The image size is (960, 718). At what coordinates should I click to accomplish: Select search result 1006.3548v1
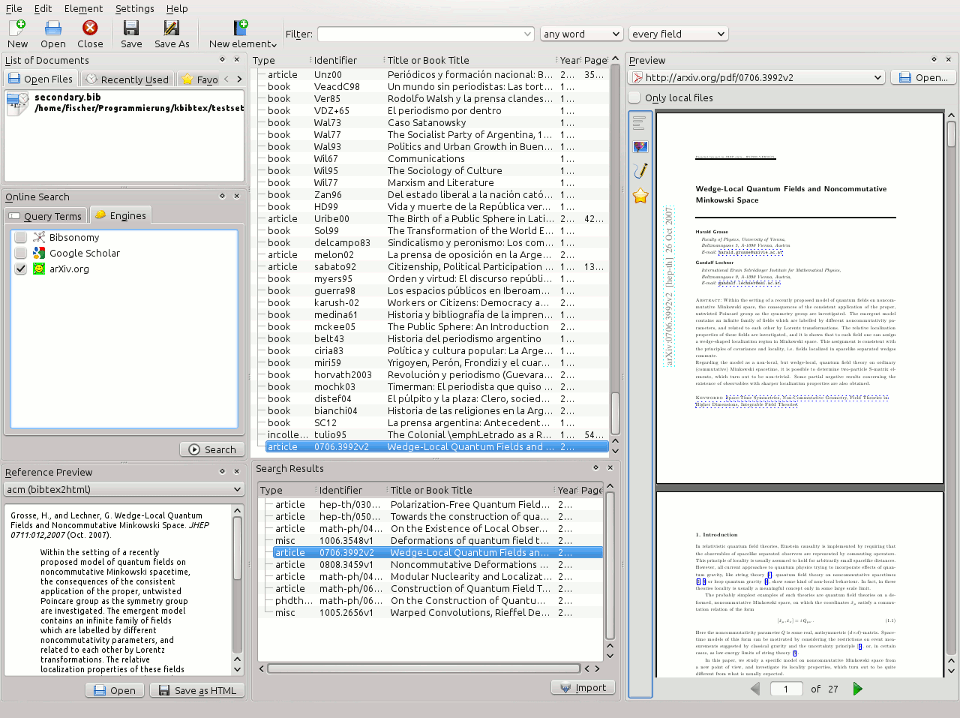click(437, 540)
